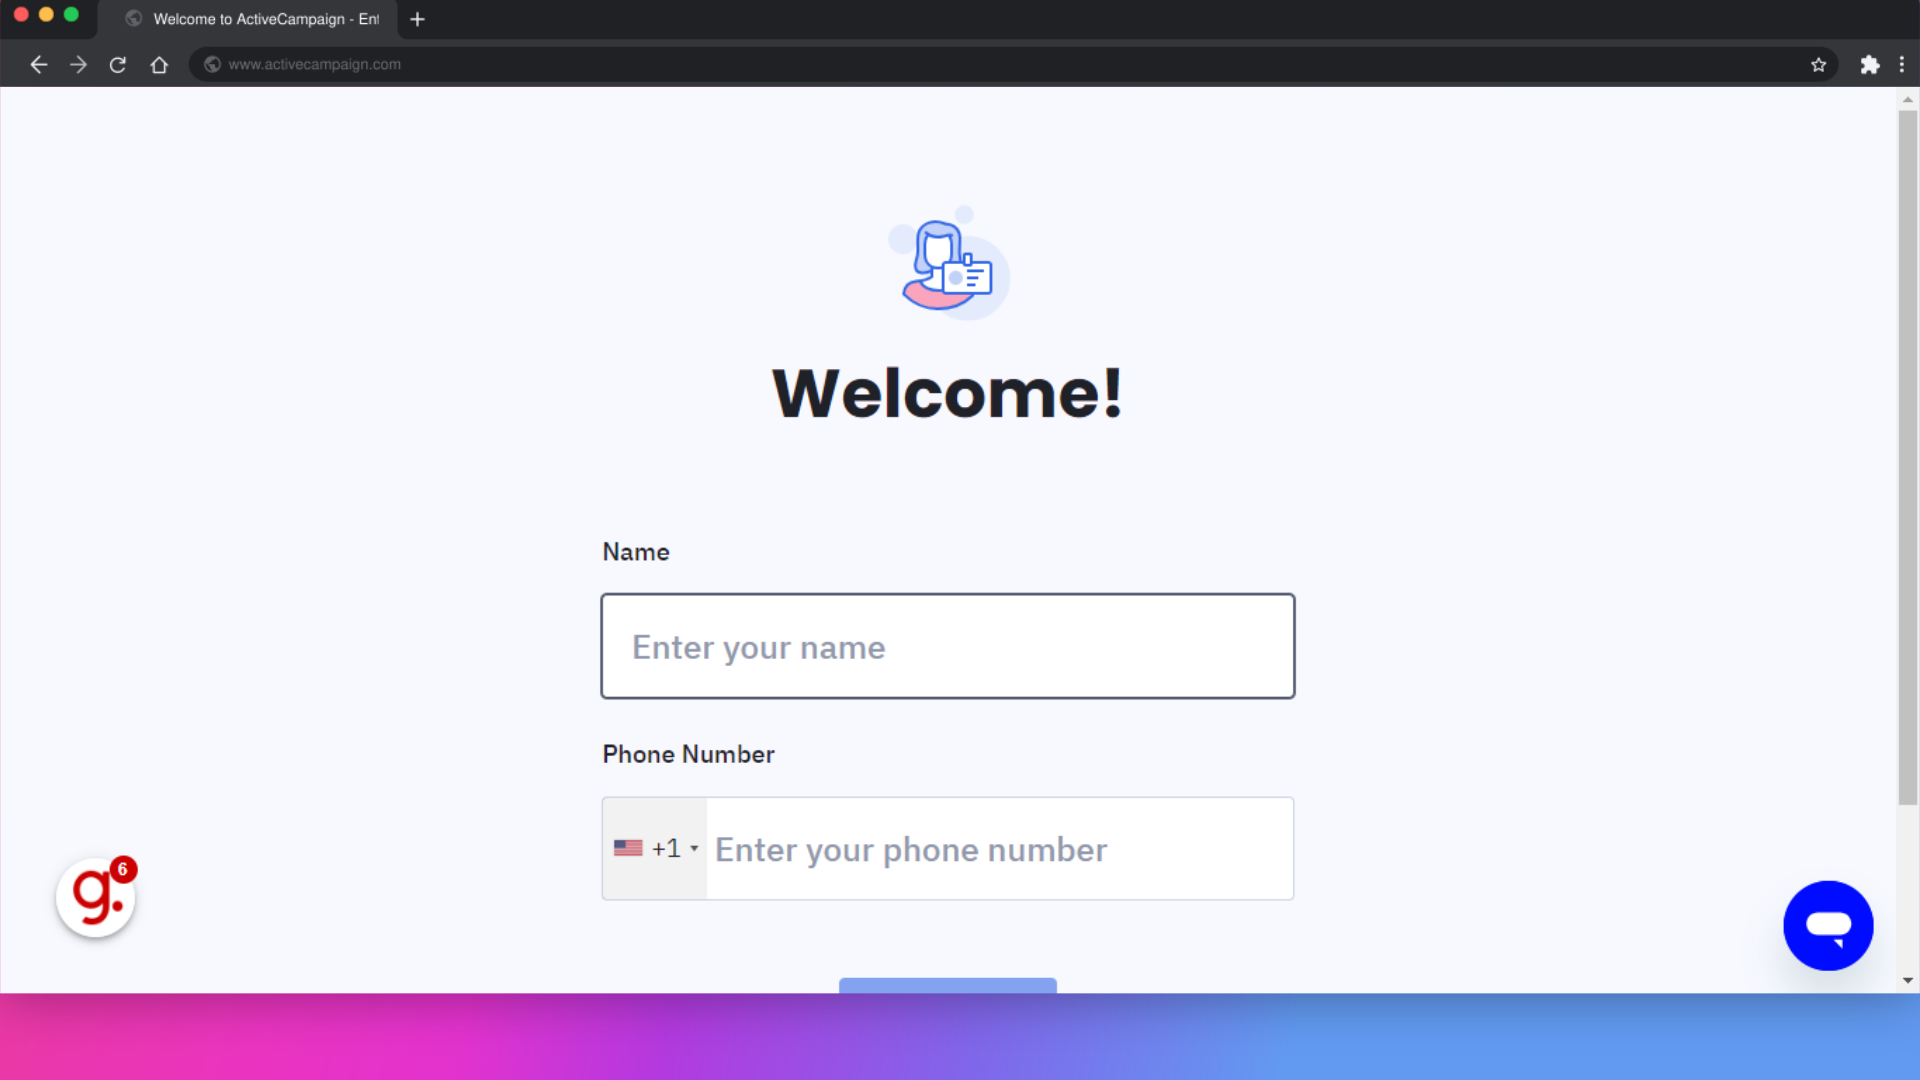This screenshot has width=1920, height=1080.
Task: Select the US flag country code icon
Action: (628, 848)
